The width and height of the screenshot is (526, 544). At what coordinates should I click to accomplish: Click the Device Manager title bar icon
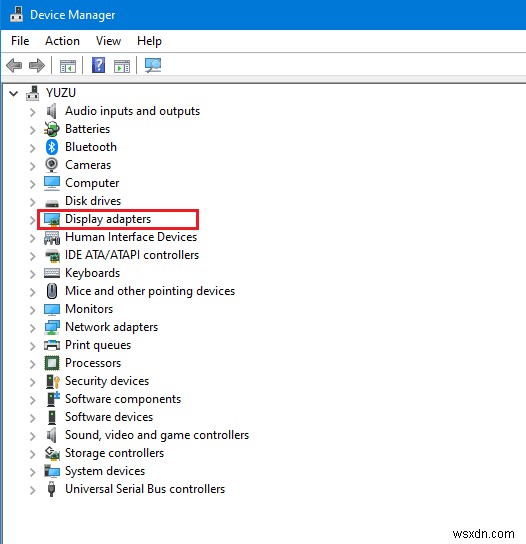(16, 14)
